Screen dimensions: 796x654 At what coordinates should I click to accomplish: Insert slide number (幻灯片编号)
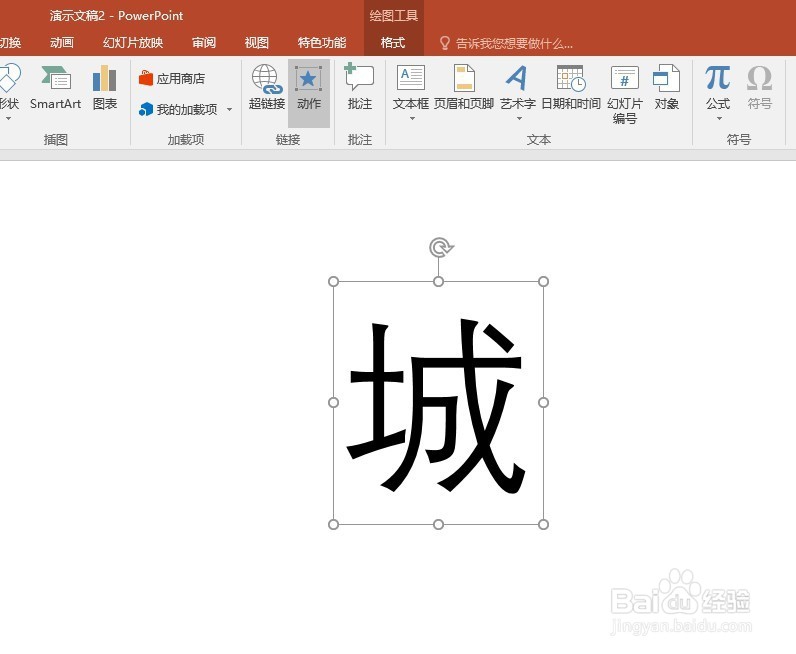pyautogui.click(x=625, y=94)
